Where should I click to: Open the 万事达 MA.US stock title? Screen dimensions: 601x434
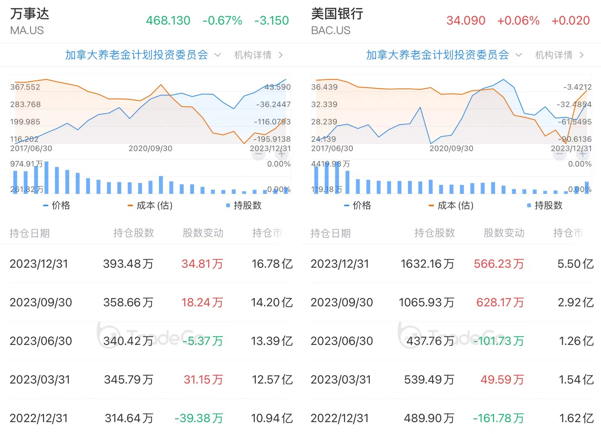click(30, 21)
